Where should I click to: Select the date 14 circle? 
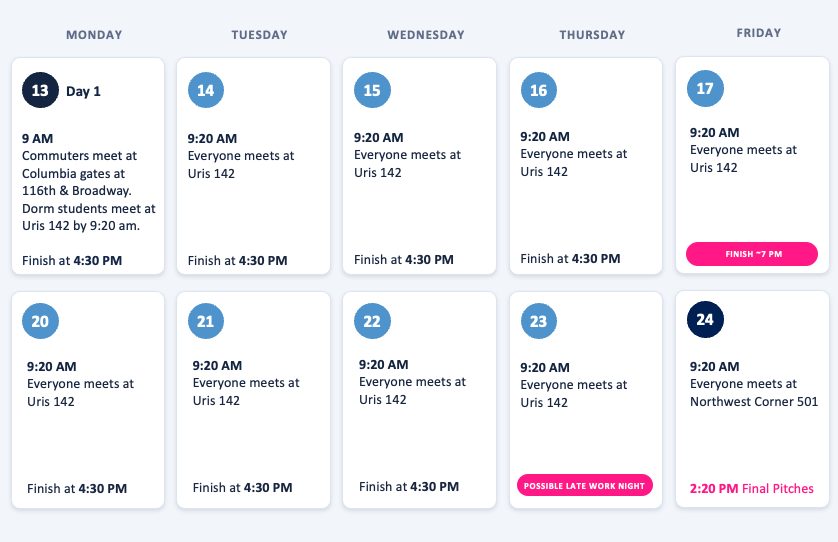tap(206, 90)
